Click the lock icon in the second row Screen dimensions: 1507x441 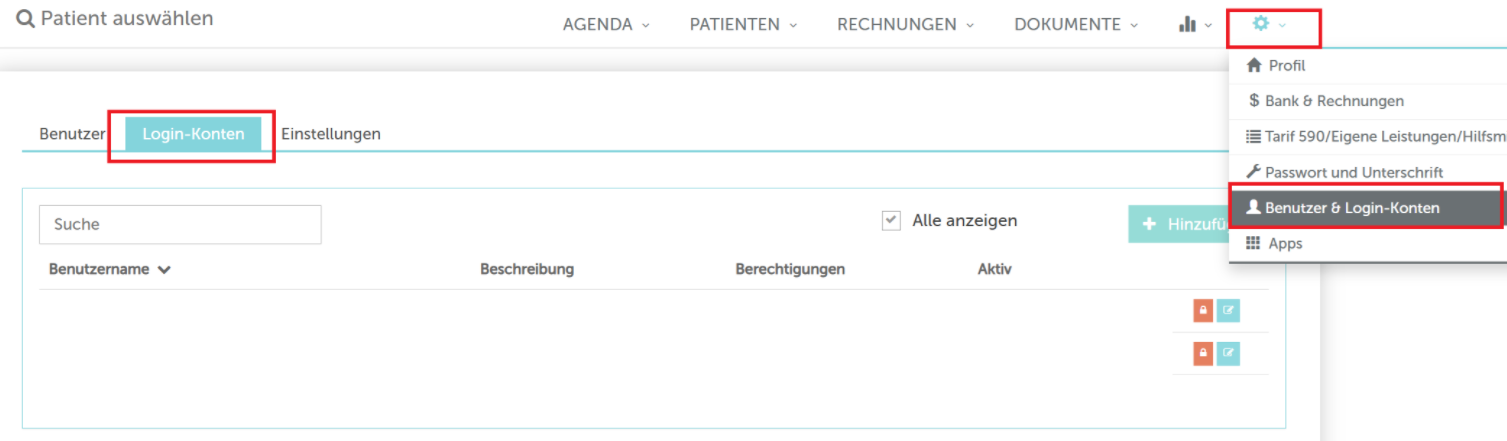coord(1202,353)
